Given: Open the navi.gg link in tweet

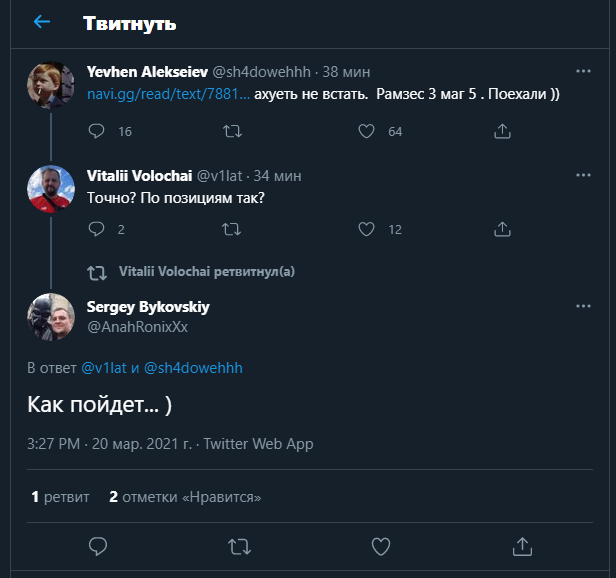Looking at the screenshot, I should (166, 95).
